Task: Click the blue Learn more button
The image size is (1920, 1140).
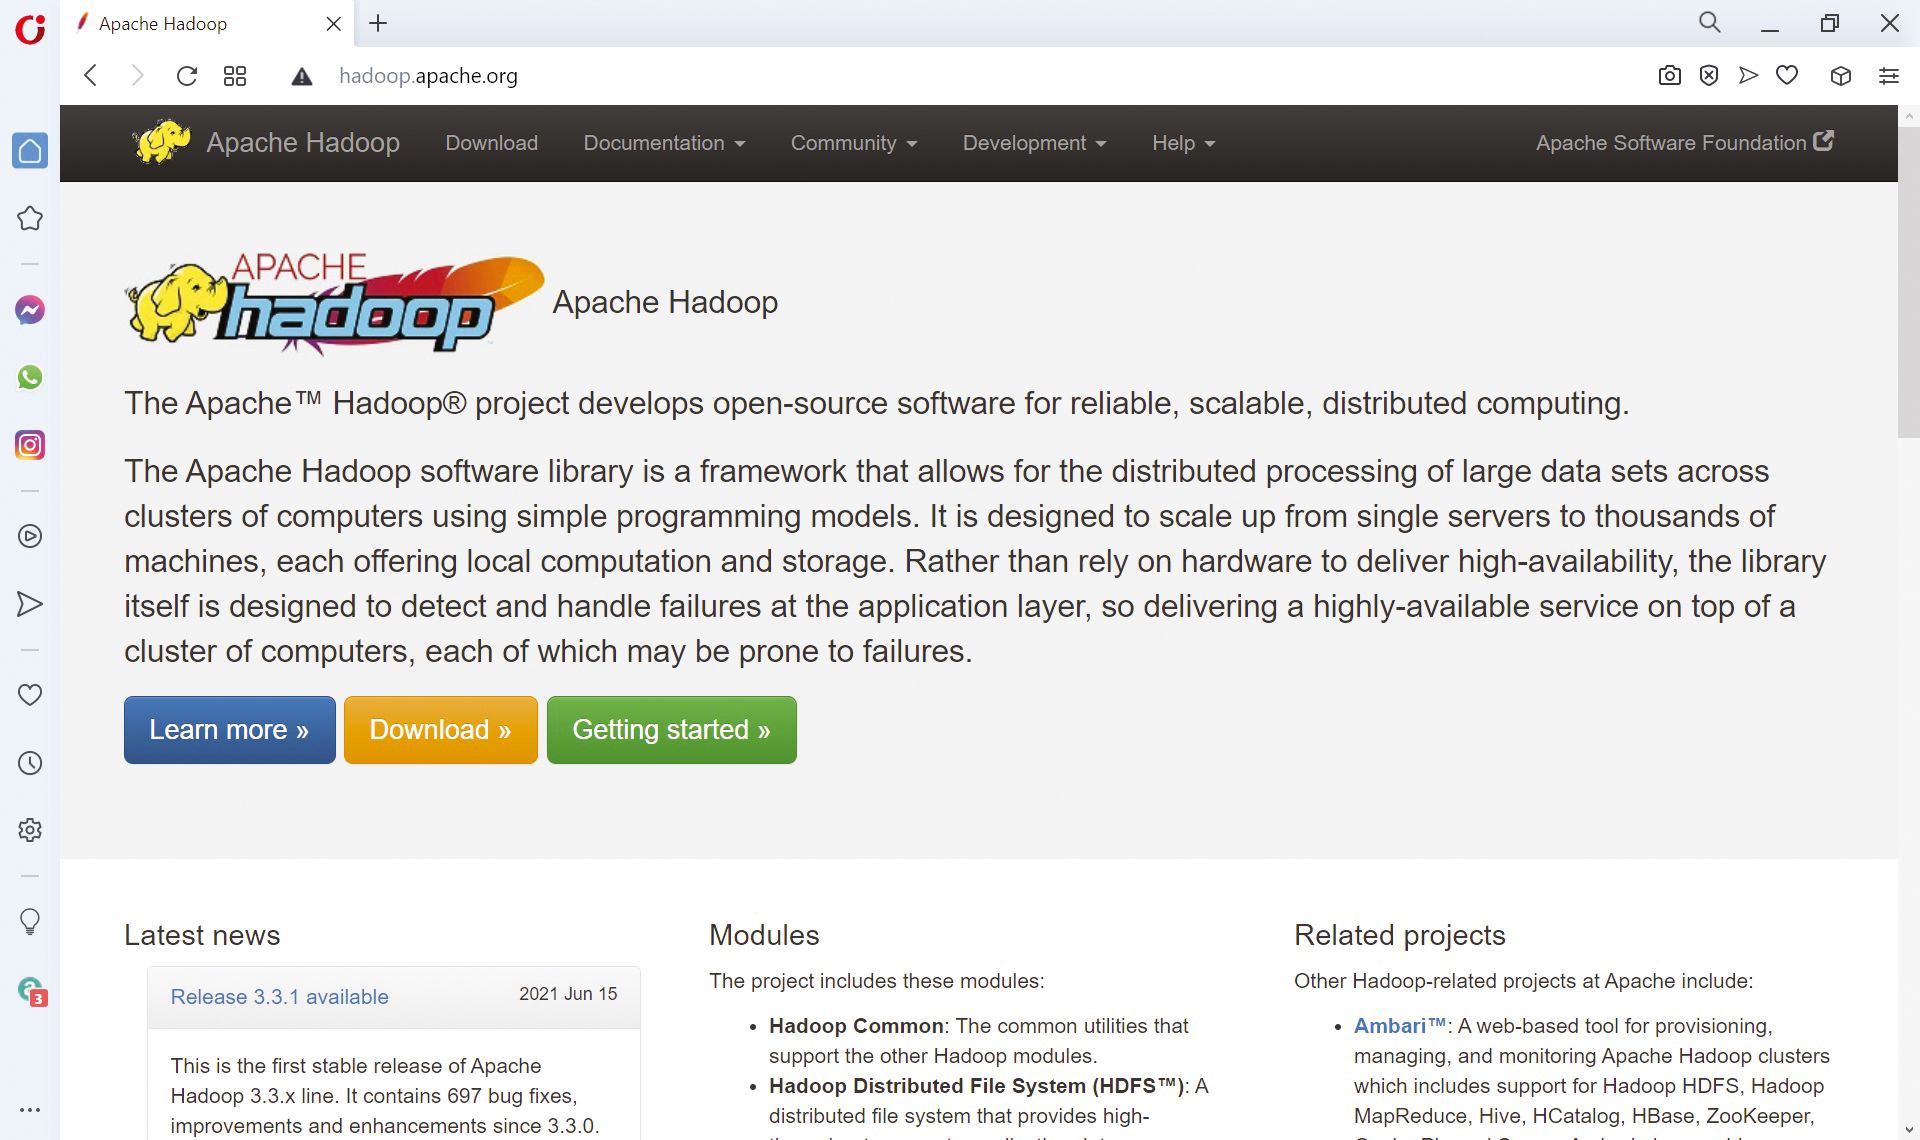Action: (x=230, y=730)
